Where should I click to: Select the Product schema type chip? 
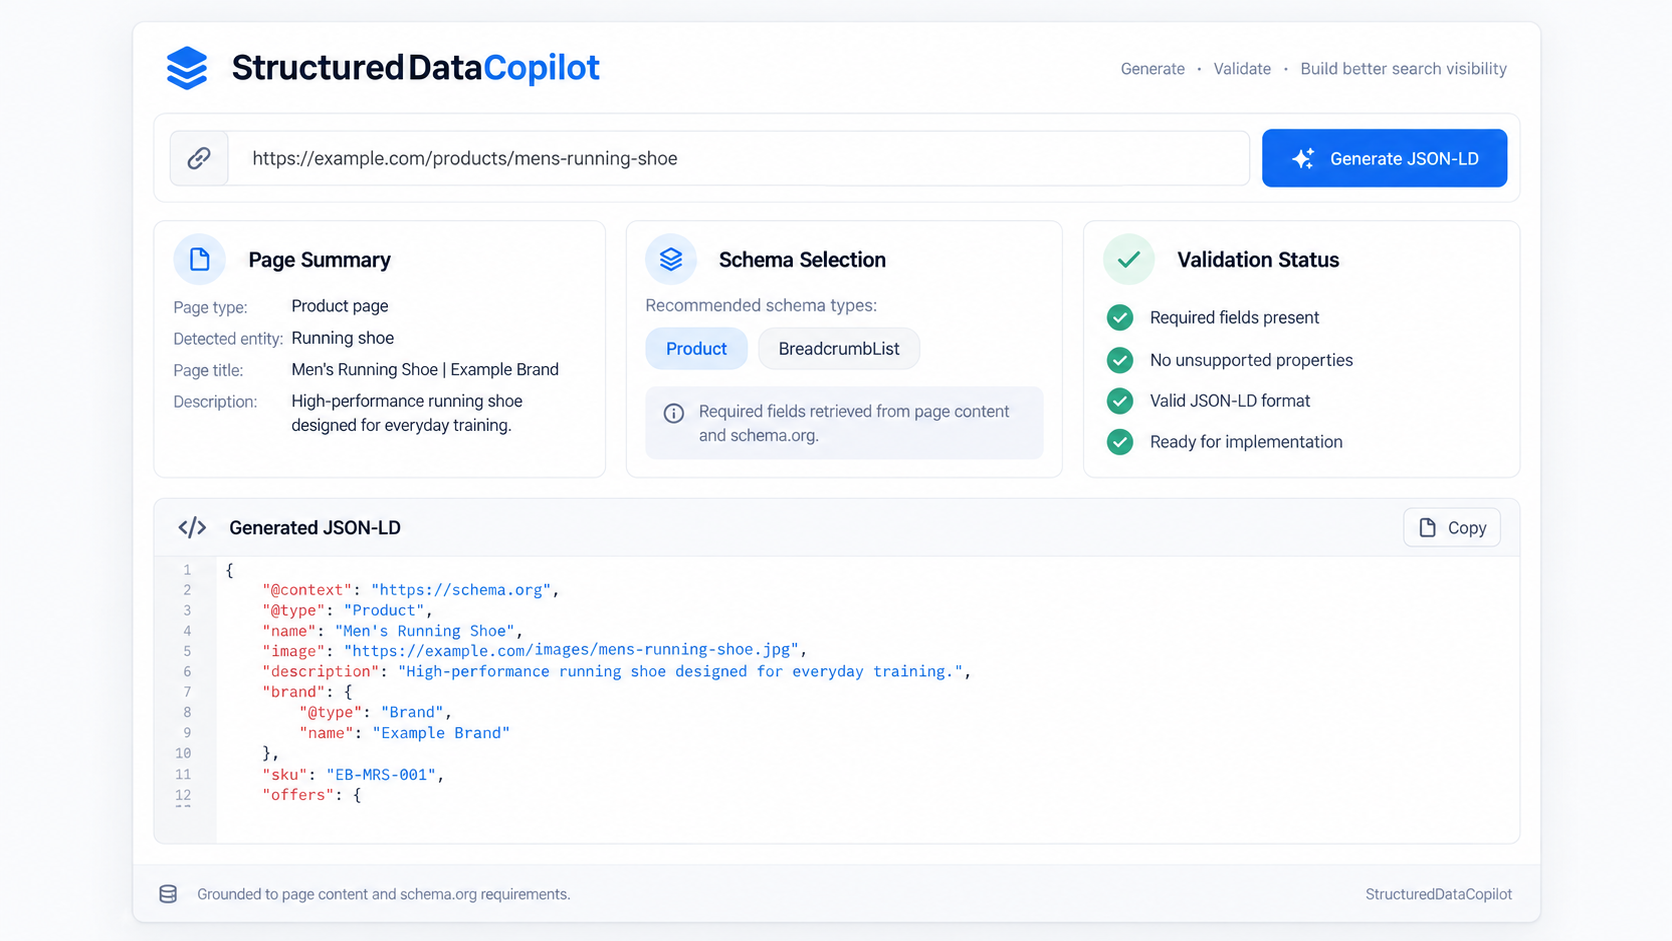tap(696, 349)
